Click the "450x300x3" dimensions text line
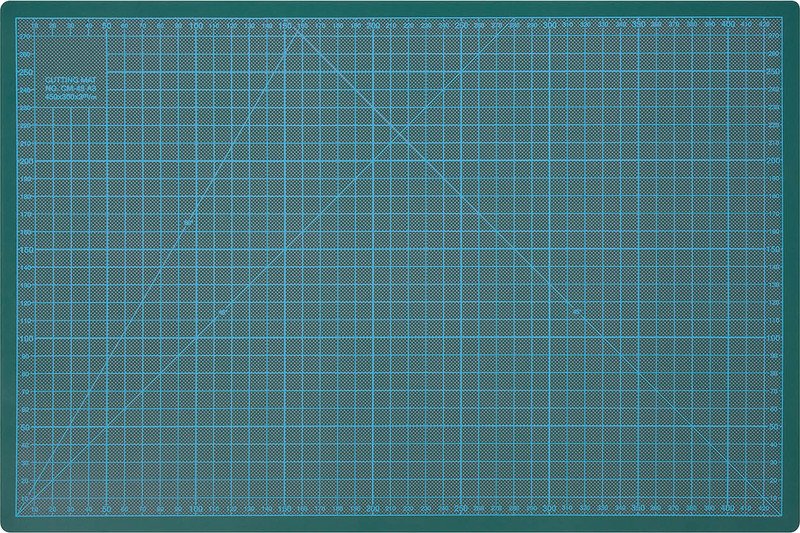The width and height of the screenshot is (800, 533). pyautogui.click(x=70, y=97)
